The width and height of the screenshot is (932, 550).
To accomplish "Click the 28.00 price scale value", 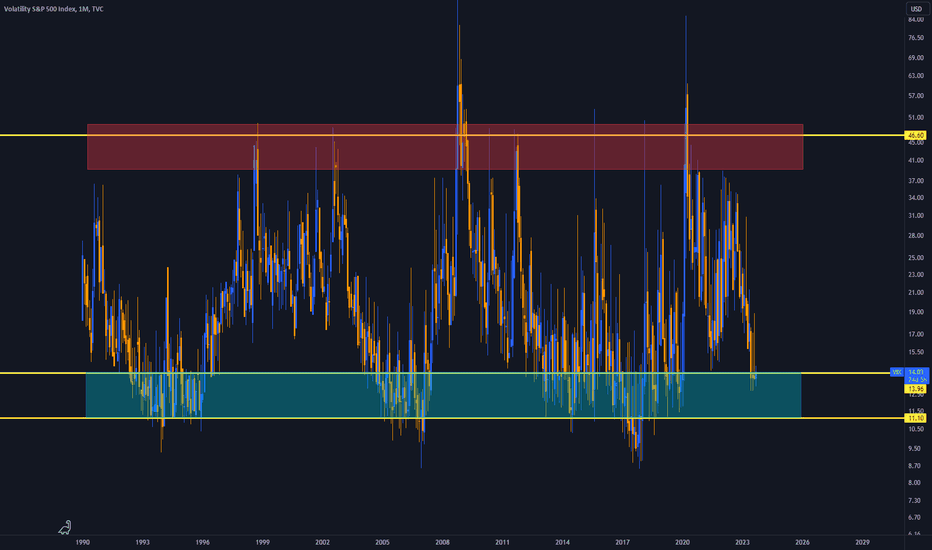I will pos(916,235).
